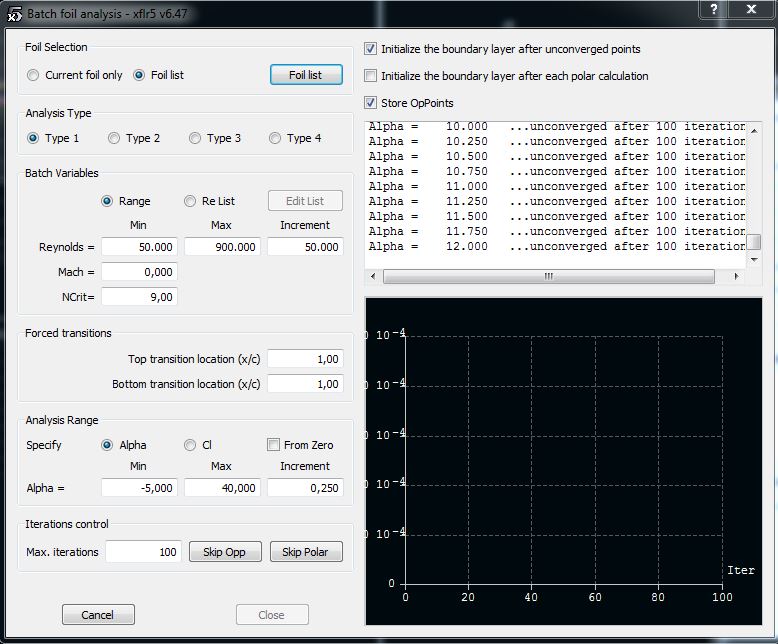Choose analysis Type 2

tap(114, 138)
